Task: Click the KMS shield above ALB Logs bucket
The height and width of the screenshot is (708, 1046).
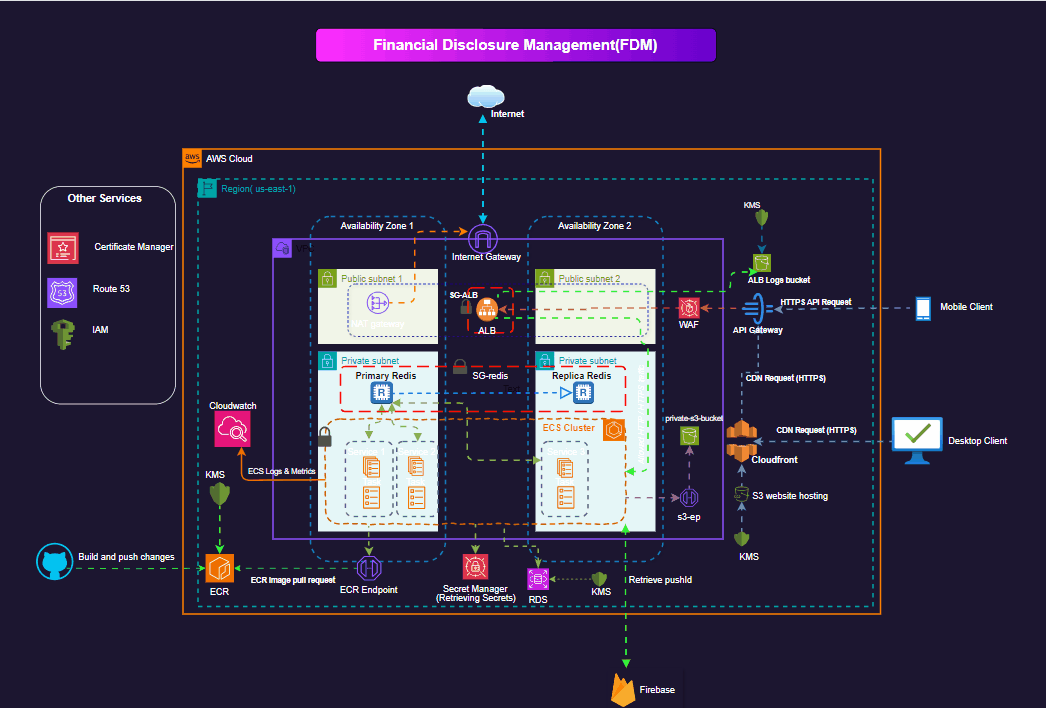Action: point(762,218)
